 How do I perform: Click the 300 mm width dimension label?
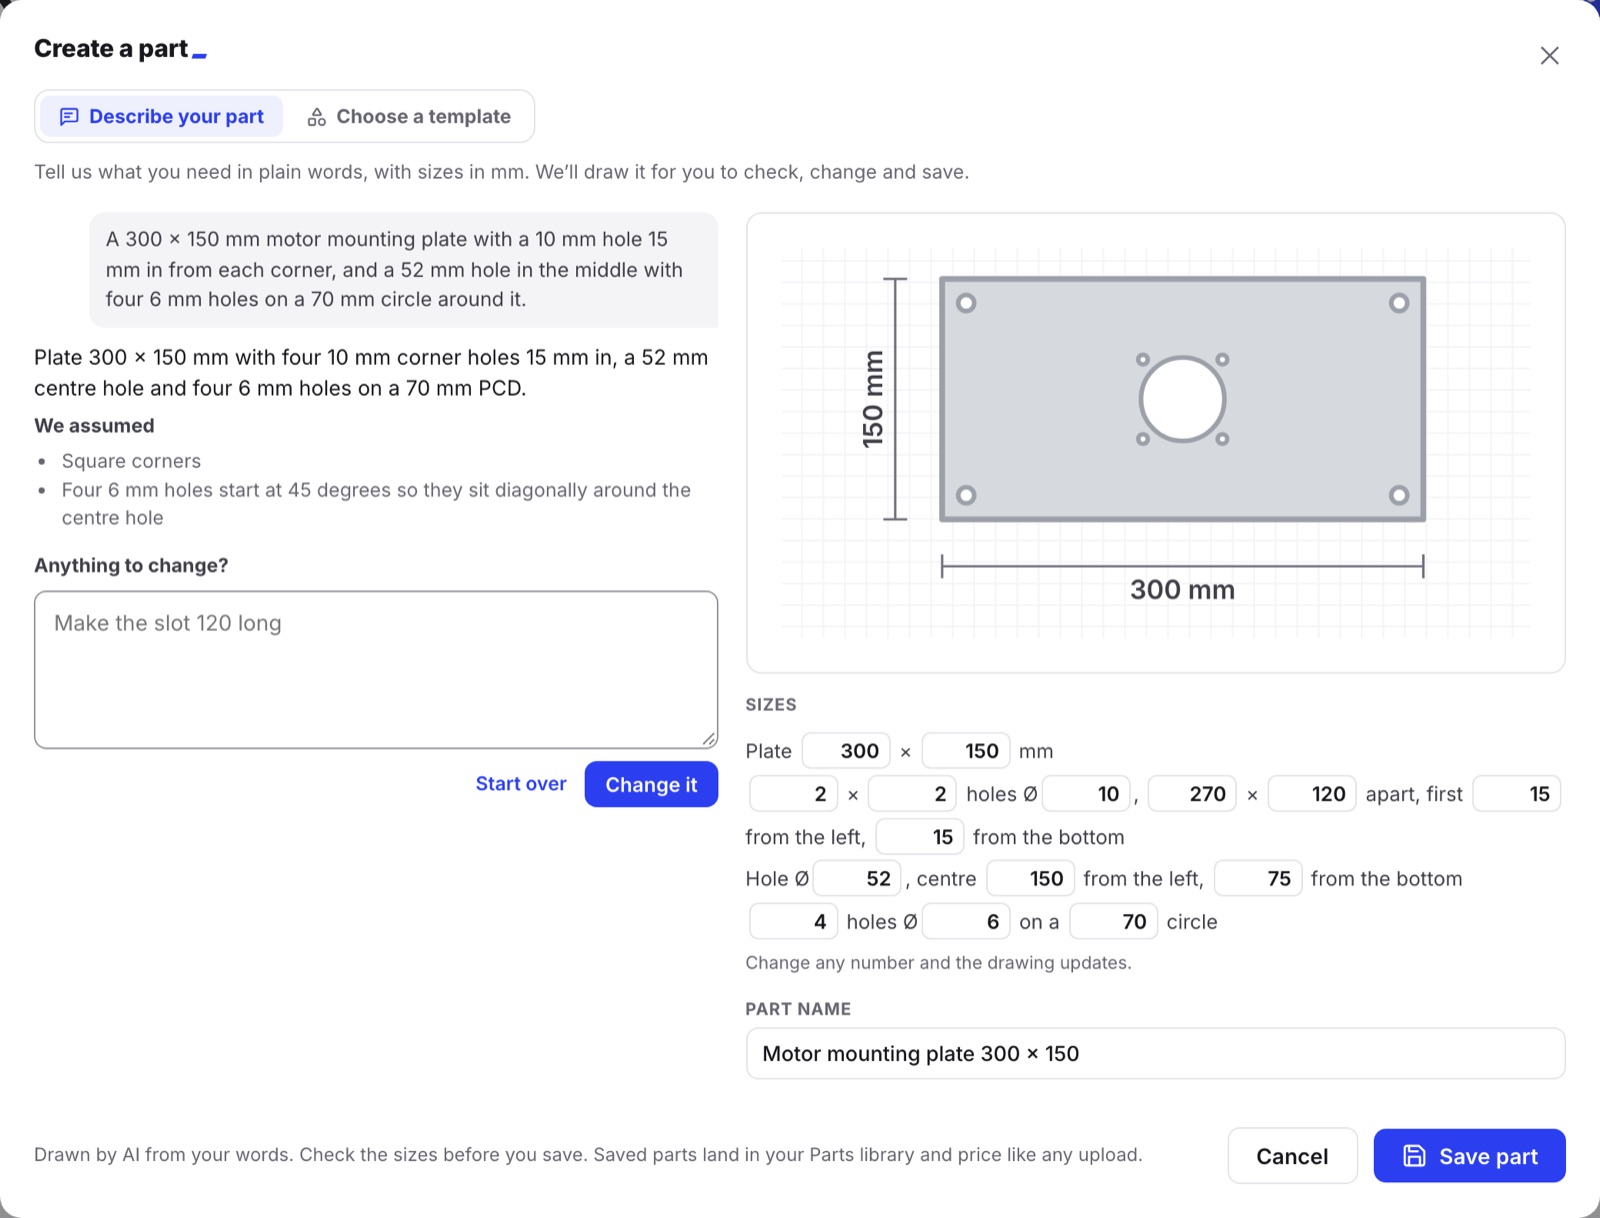(1182, 590)
